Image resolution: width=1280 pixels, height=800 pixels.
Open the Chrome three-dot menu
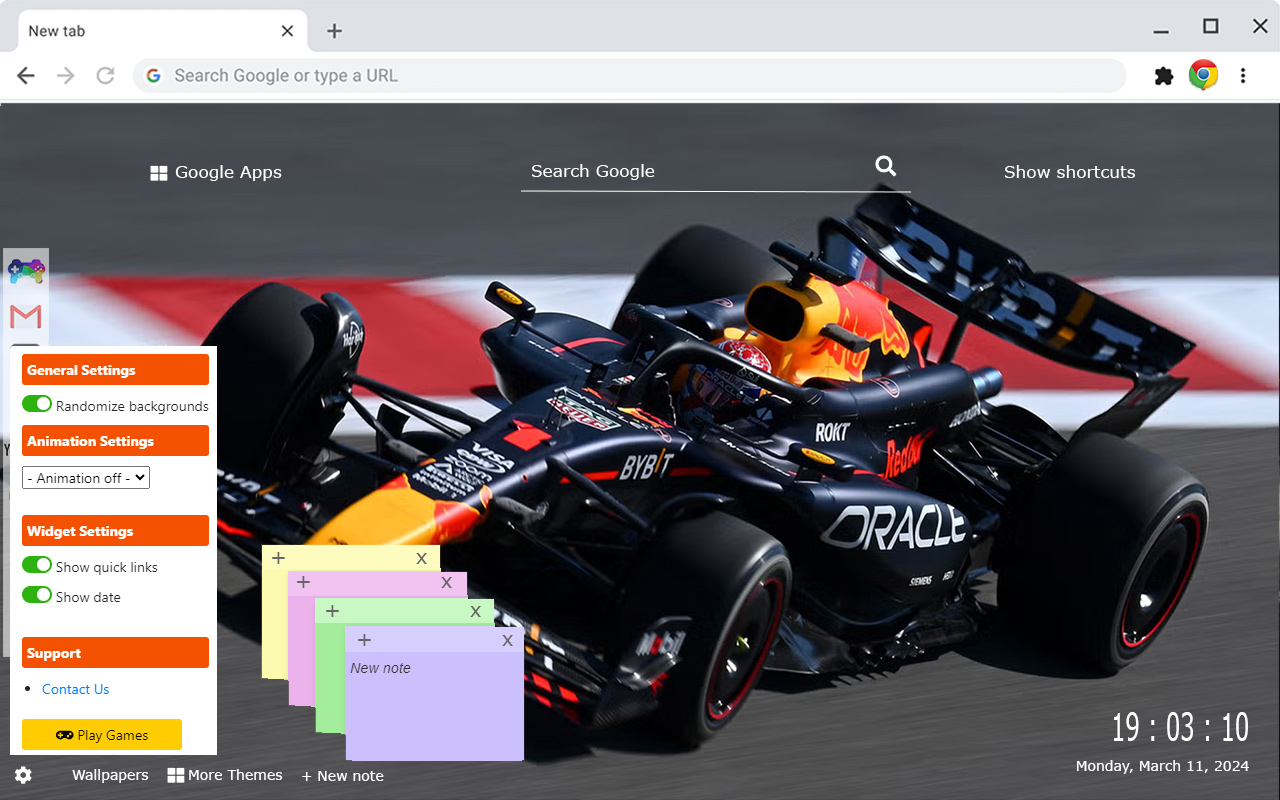(1243, 75)
